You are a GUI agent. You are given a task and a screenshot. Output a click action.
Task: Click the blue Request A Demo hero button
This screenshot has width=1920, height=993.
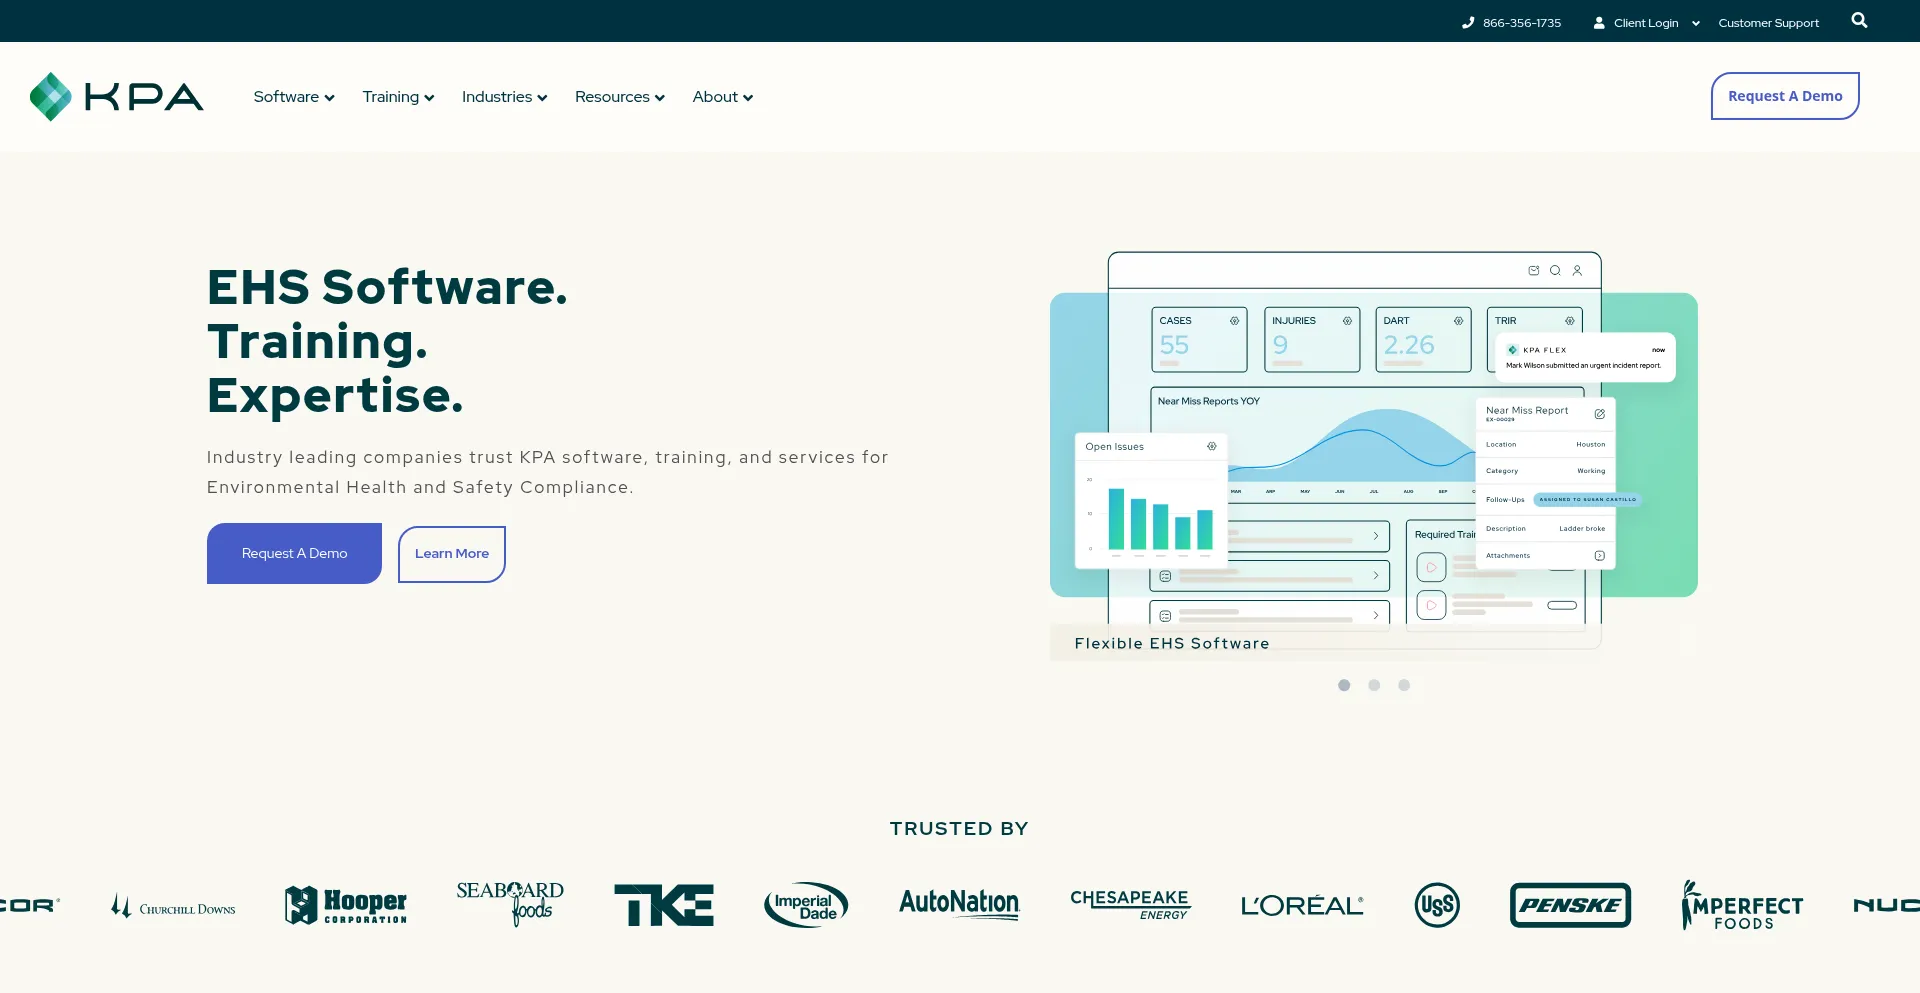[294, 553]
